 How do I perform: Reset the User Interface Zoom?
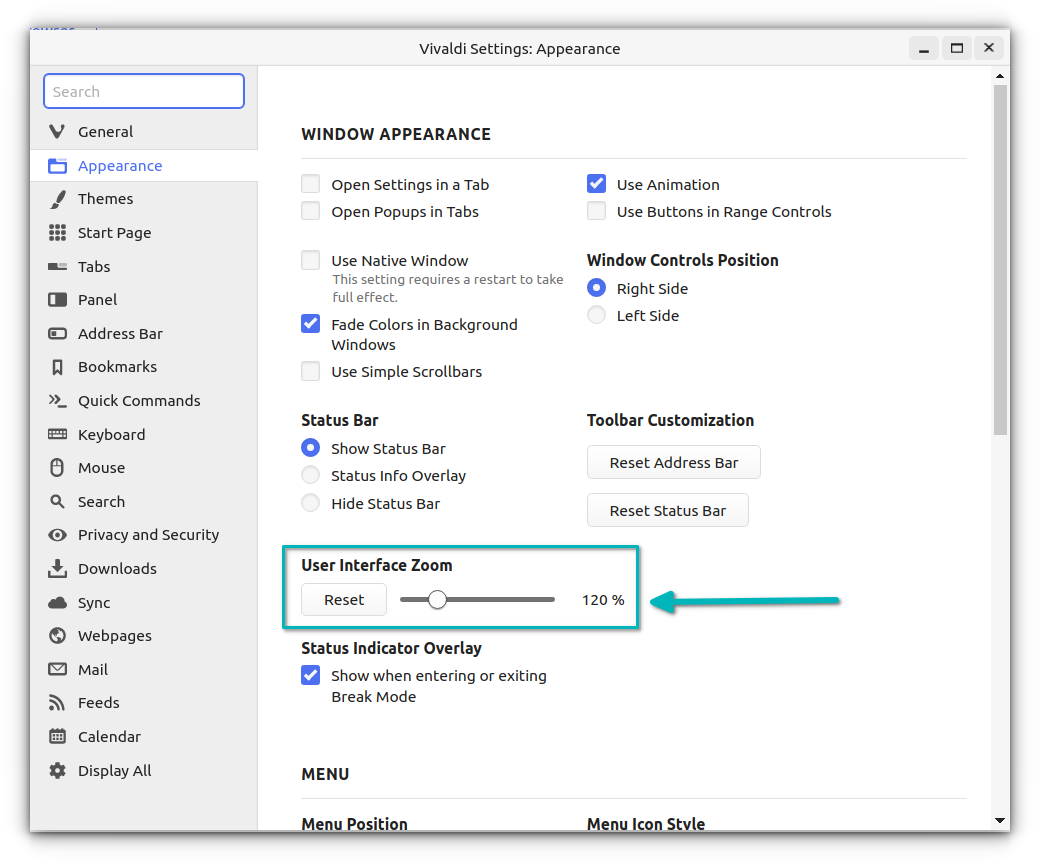click(x=344, y=600)
